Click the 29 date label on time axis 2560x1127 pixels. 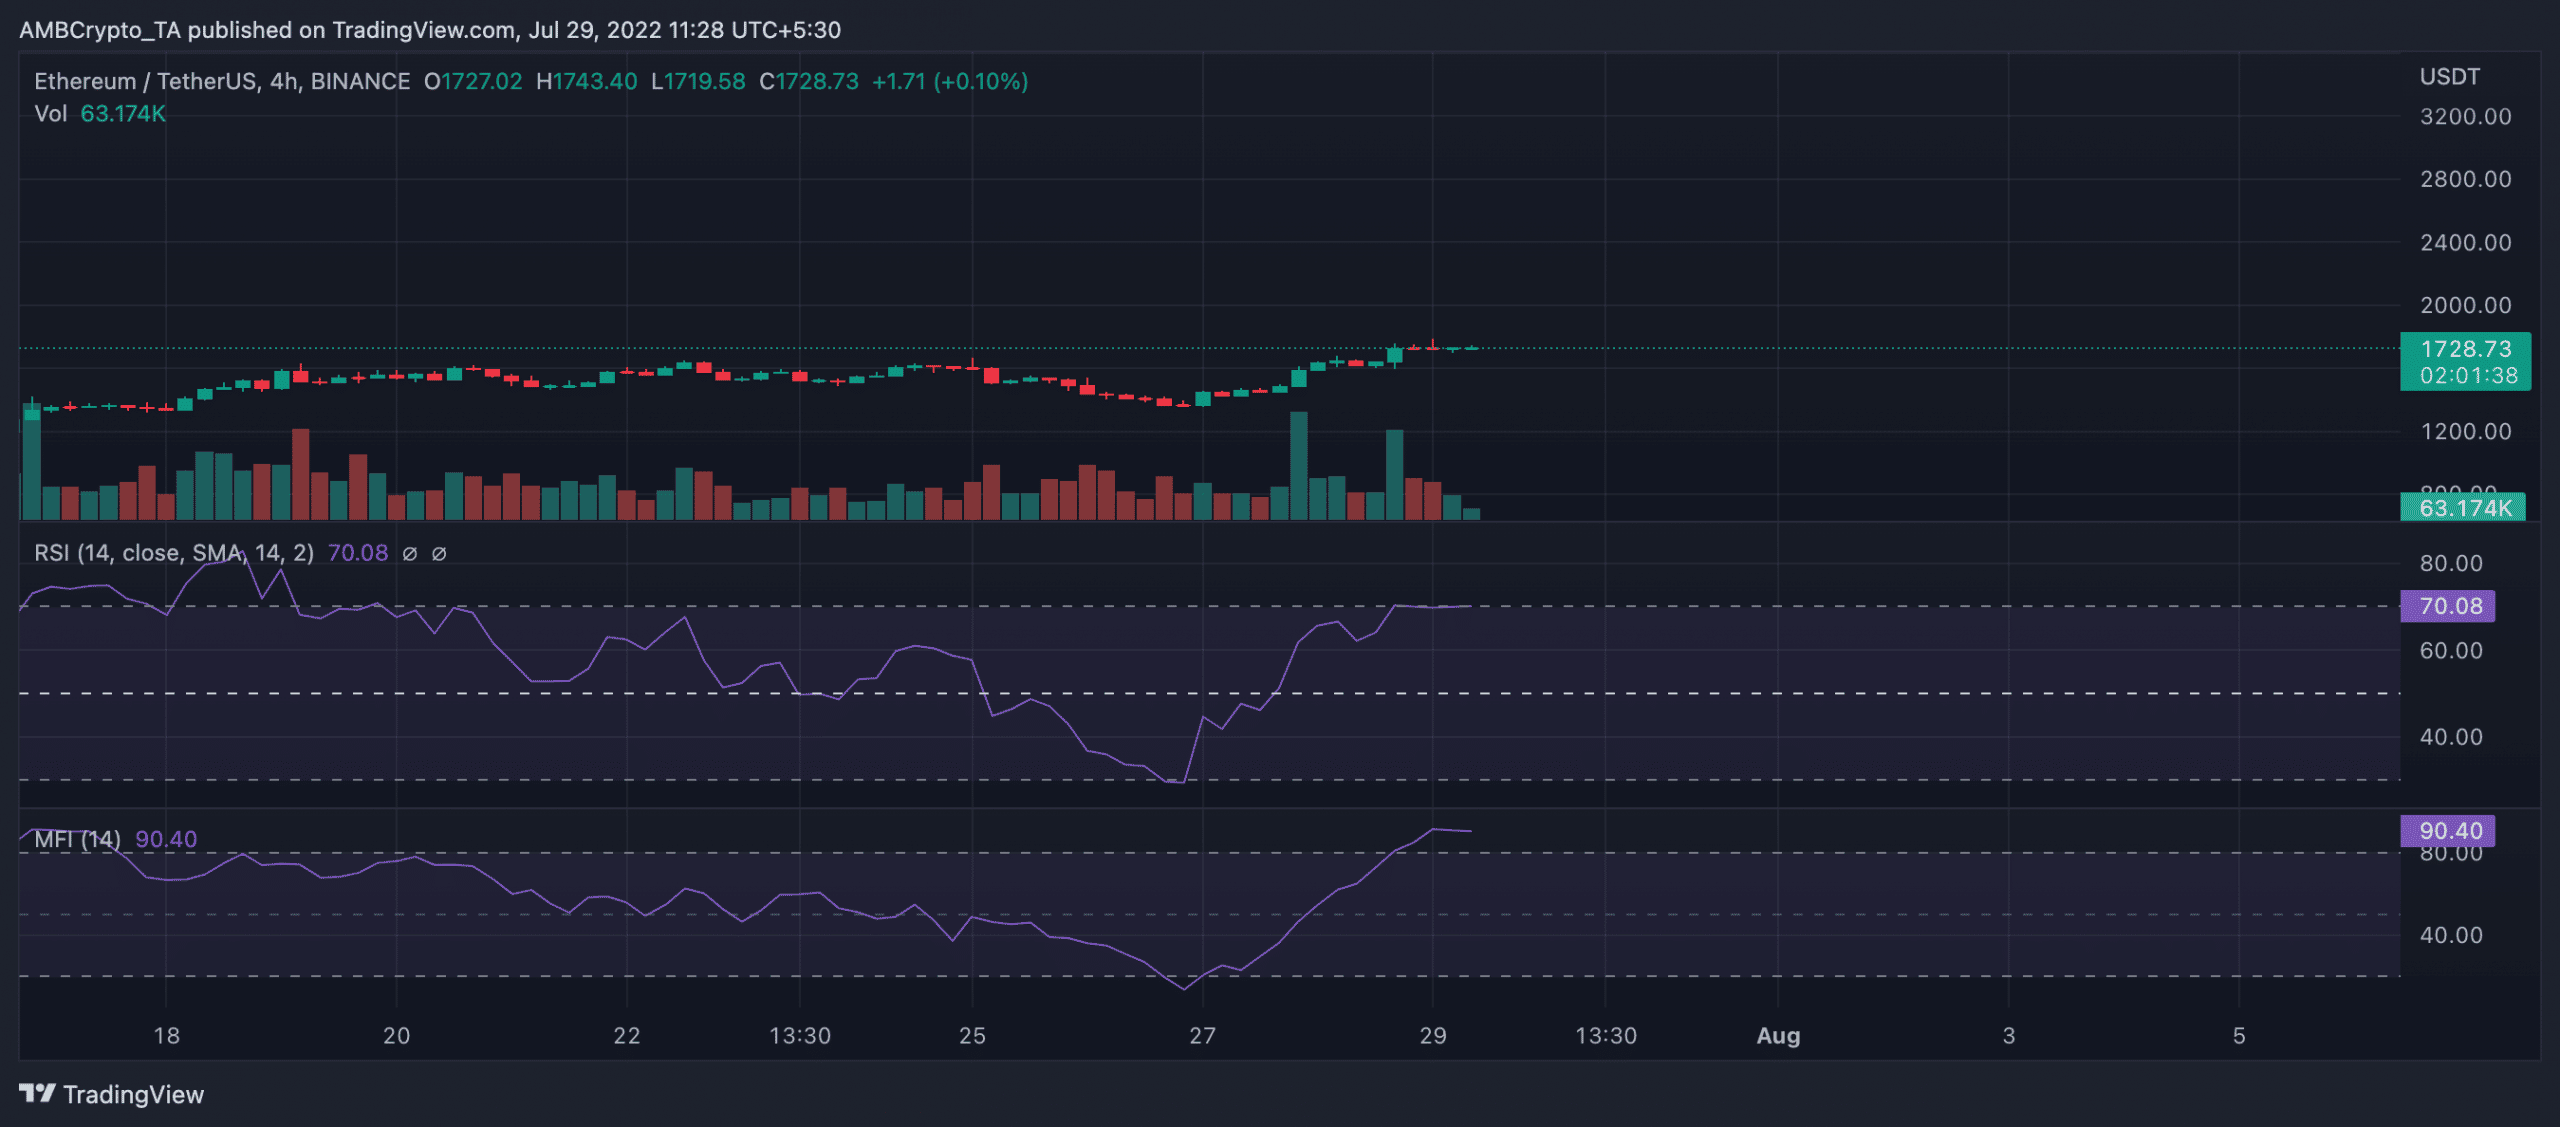(1432, 1036)
